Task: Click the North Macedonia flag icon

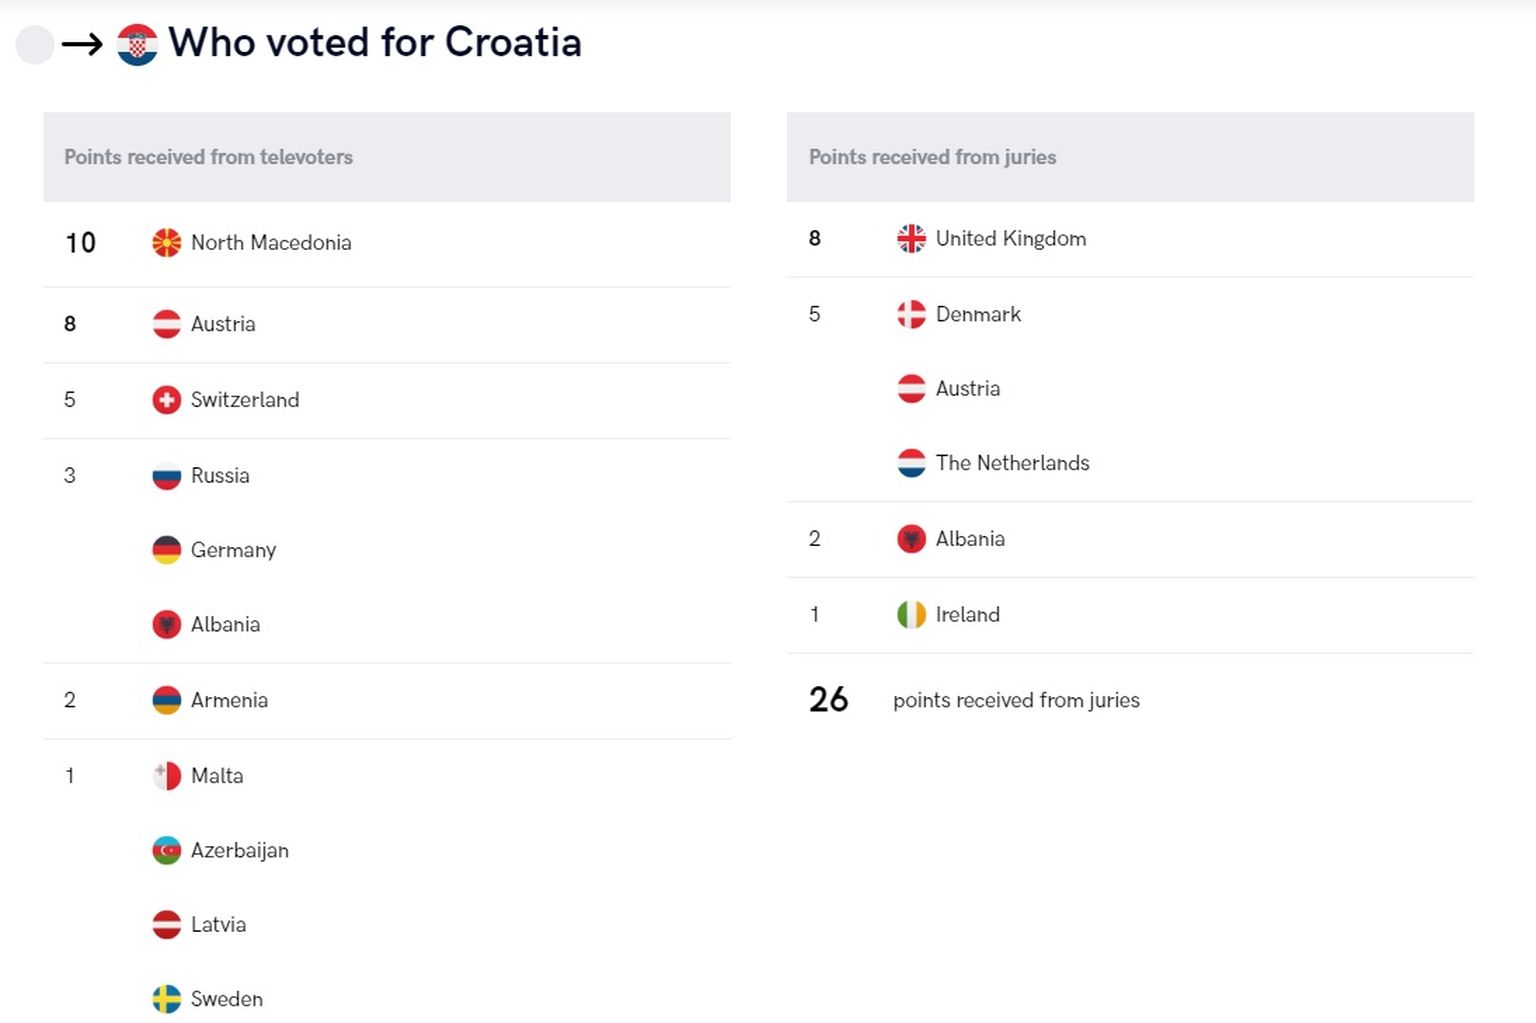Action: [x=167, y=243]
